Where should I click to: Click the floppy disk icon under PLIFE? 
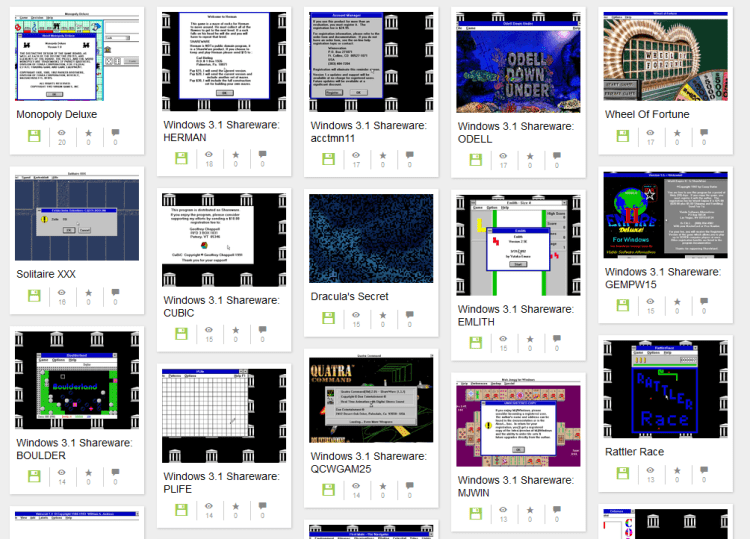(181, 509)
